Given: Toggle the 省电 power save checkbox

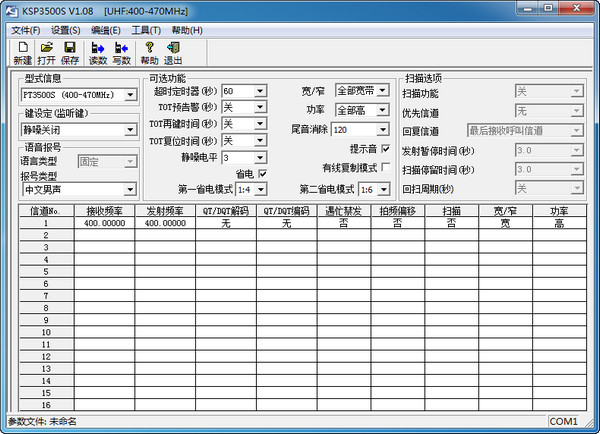Looking at the screenshot, I should (262, 174).
